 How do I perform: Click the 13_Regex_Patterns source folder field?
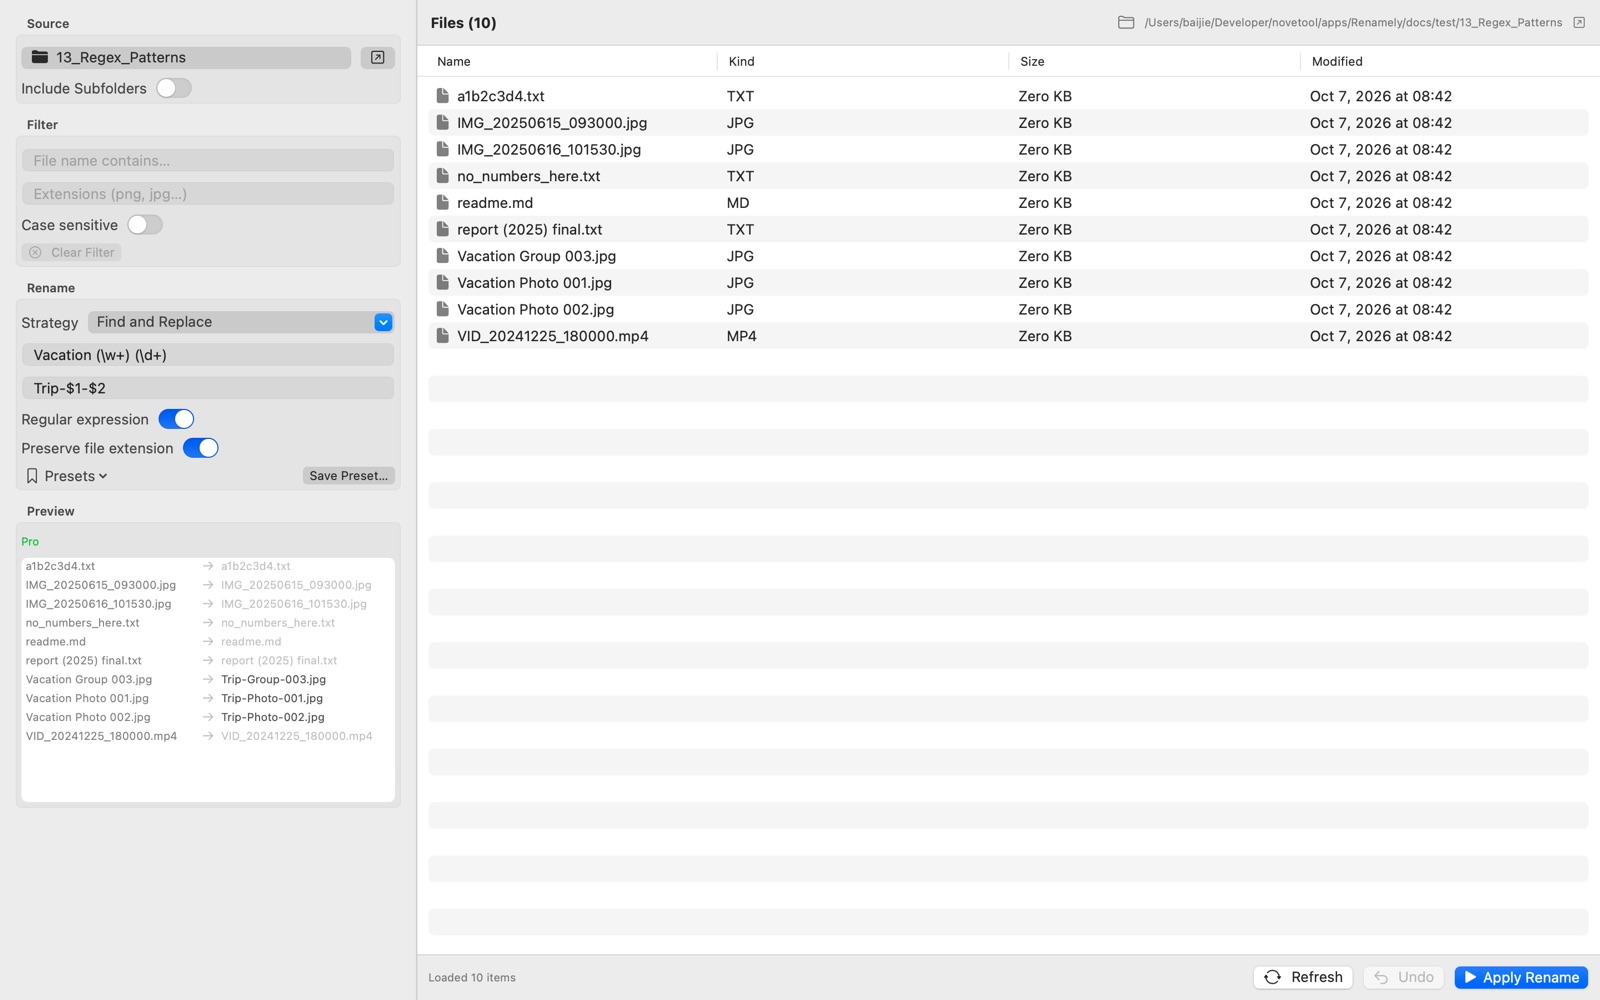(186, 57)
